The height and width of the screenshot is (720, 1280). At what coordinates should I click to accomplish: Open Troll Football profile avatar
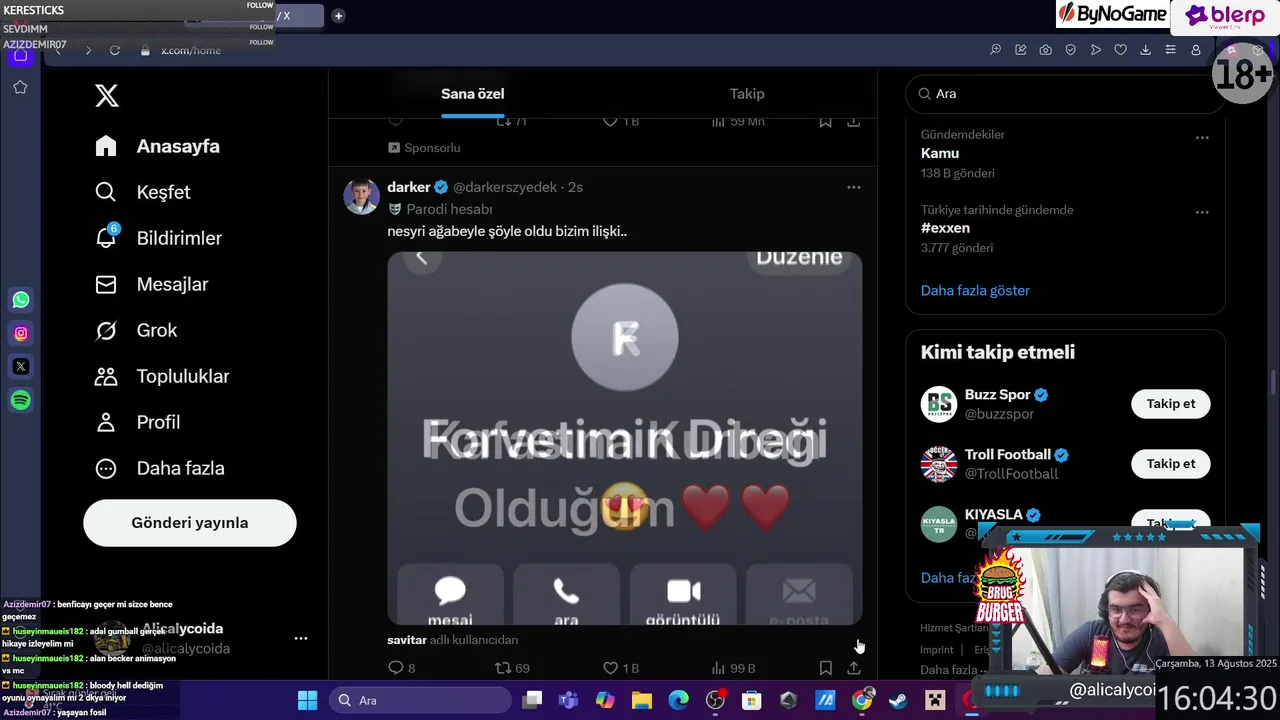[x=939, y=464]
